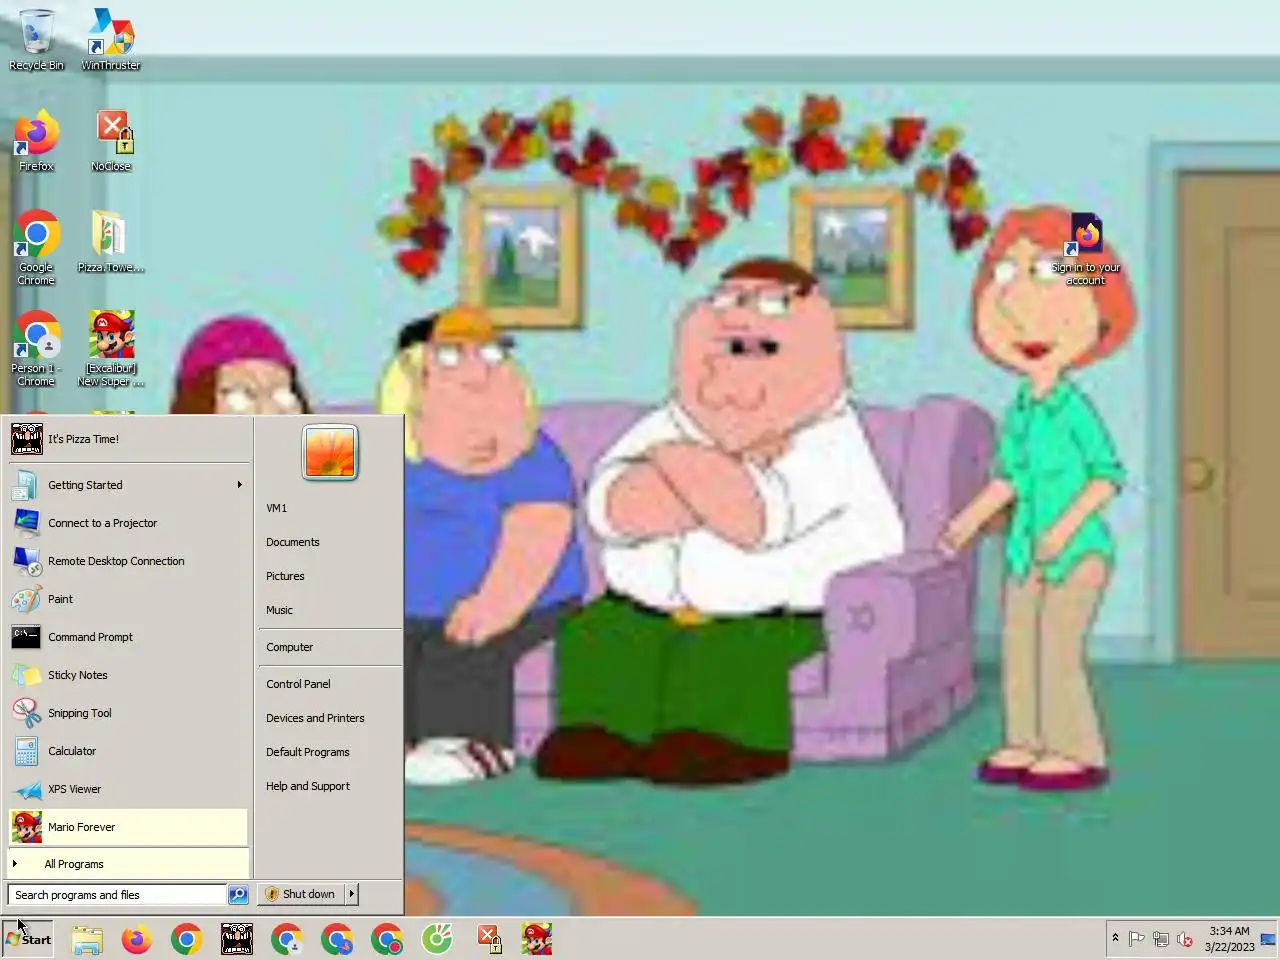Click the Mario Forever taskbar icon
This screenshot has height=960, width=1280.
point(537,939)
